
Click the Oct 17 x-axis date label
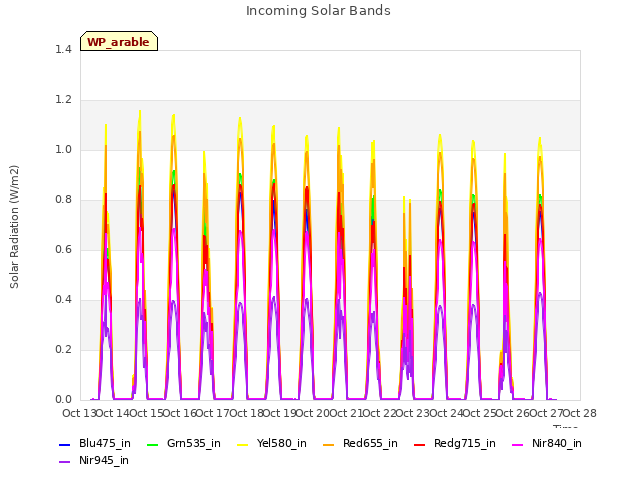[213, 413]
